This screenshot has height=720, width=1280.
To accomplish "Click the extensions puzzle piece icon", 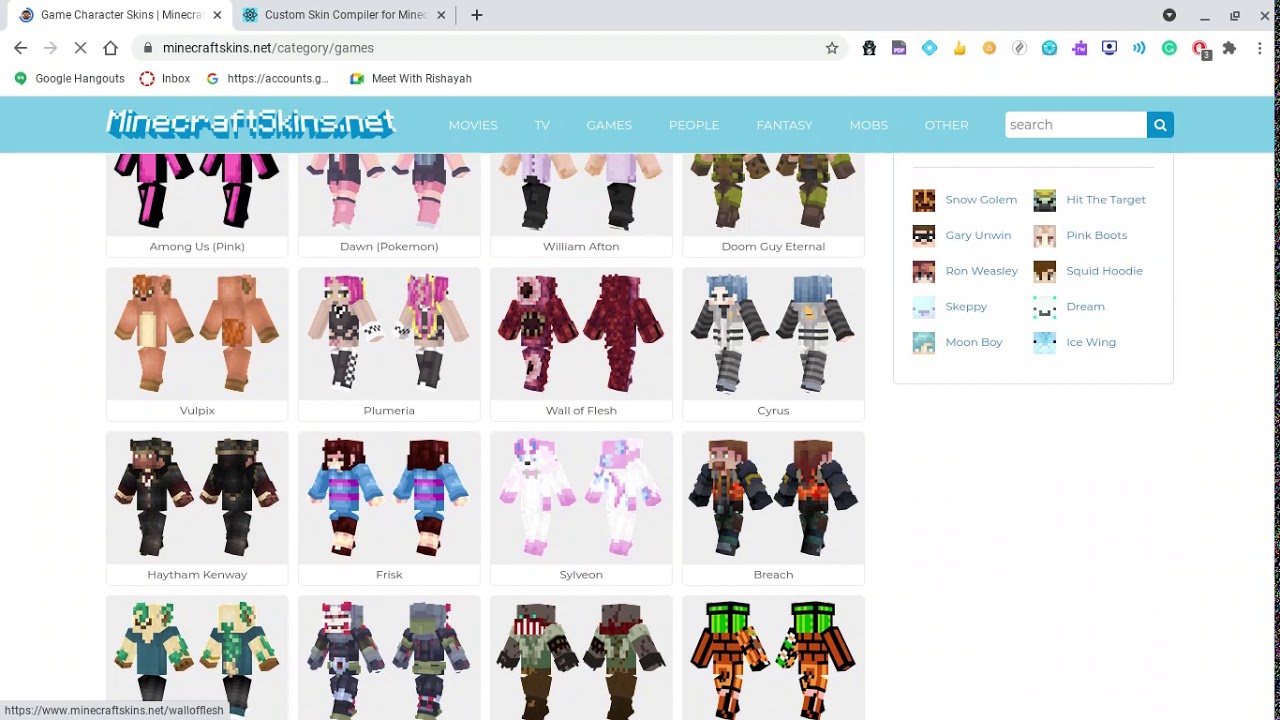I will tap(1229, 47).
